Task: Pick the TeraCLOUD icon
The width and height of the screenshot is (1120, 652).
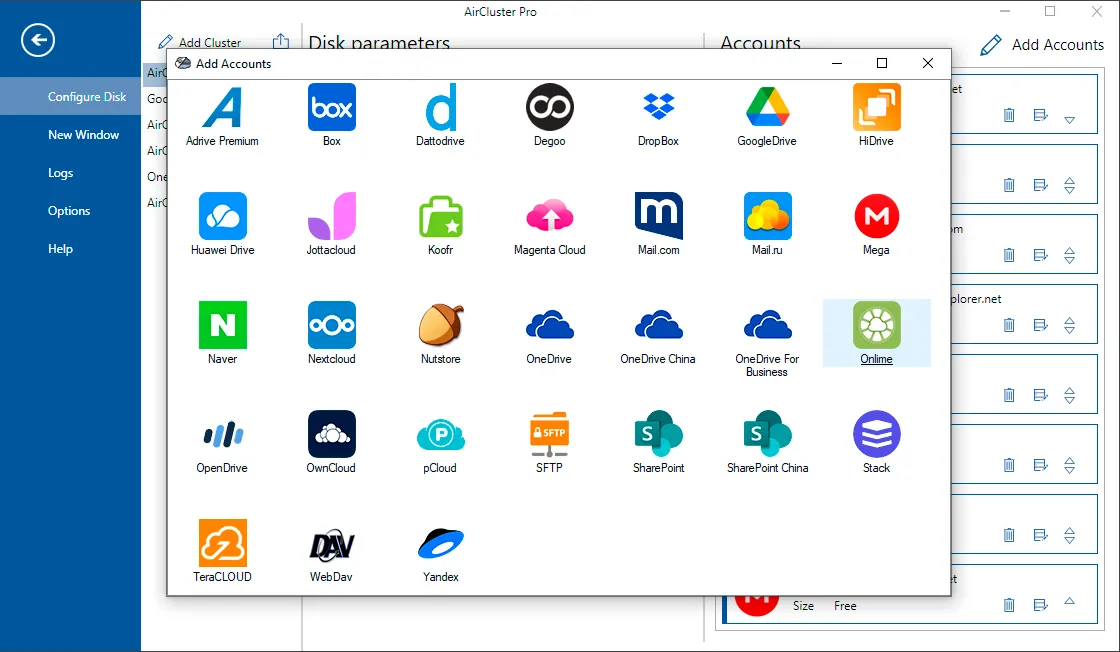Action: [223, 543]
